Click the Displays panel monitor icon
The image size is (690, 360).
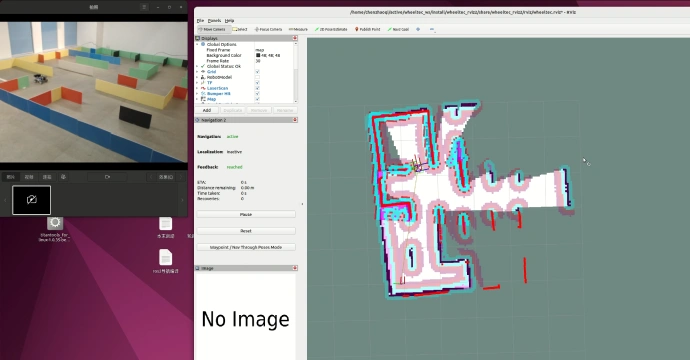[198, 38]
